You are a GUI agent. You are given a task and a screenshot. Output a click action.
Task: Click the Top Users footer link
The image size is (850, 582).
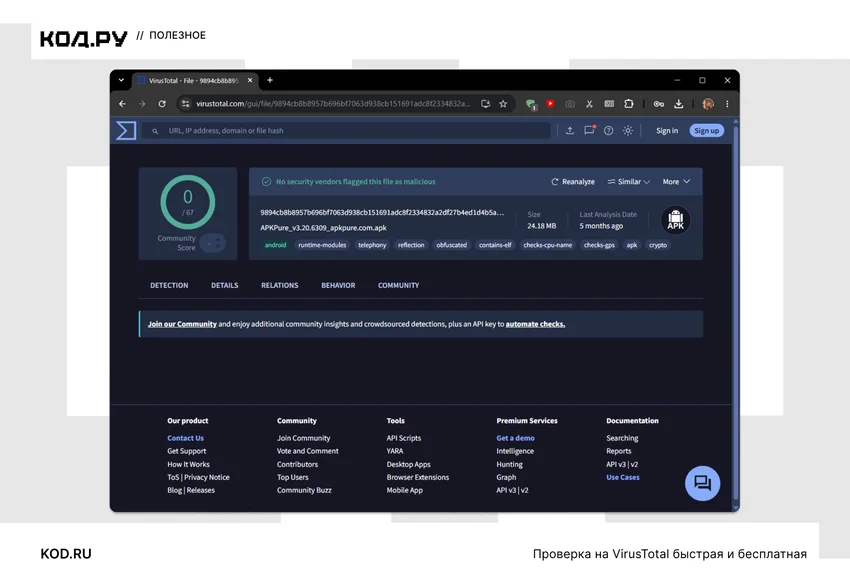click(x=292, y=477)
